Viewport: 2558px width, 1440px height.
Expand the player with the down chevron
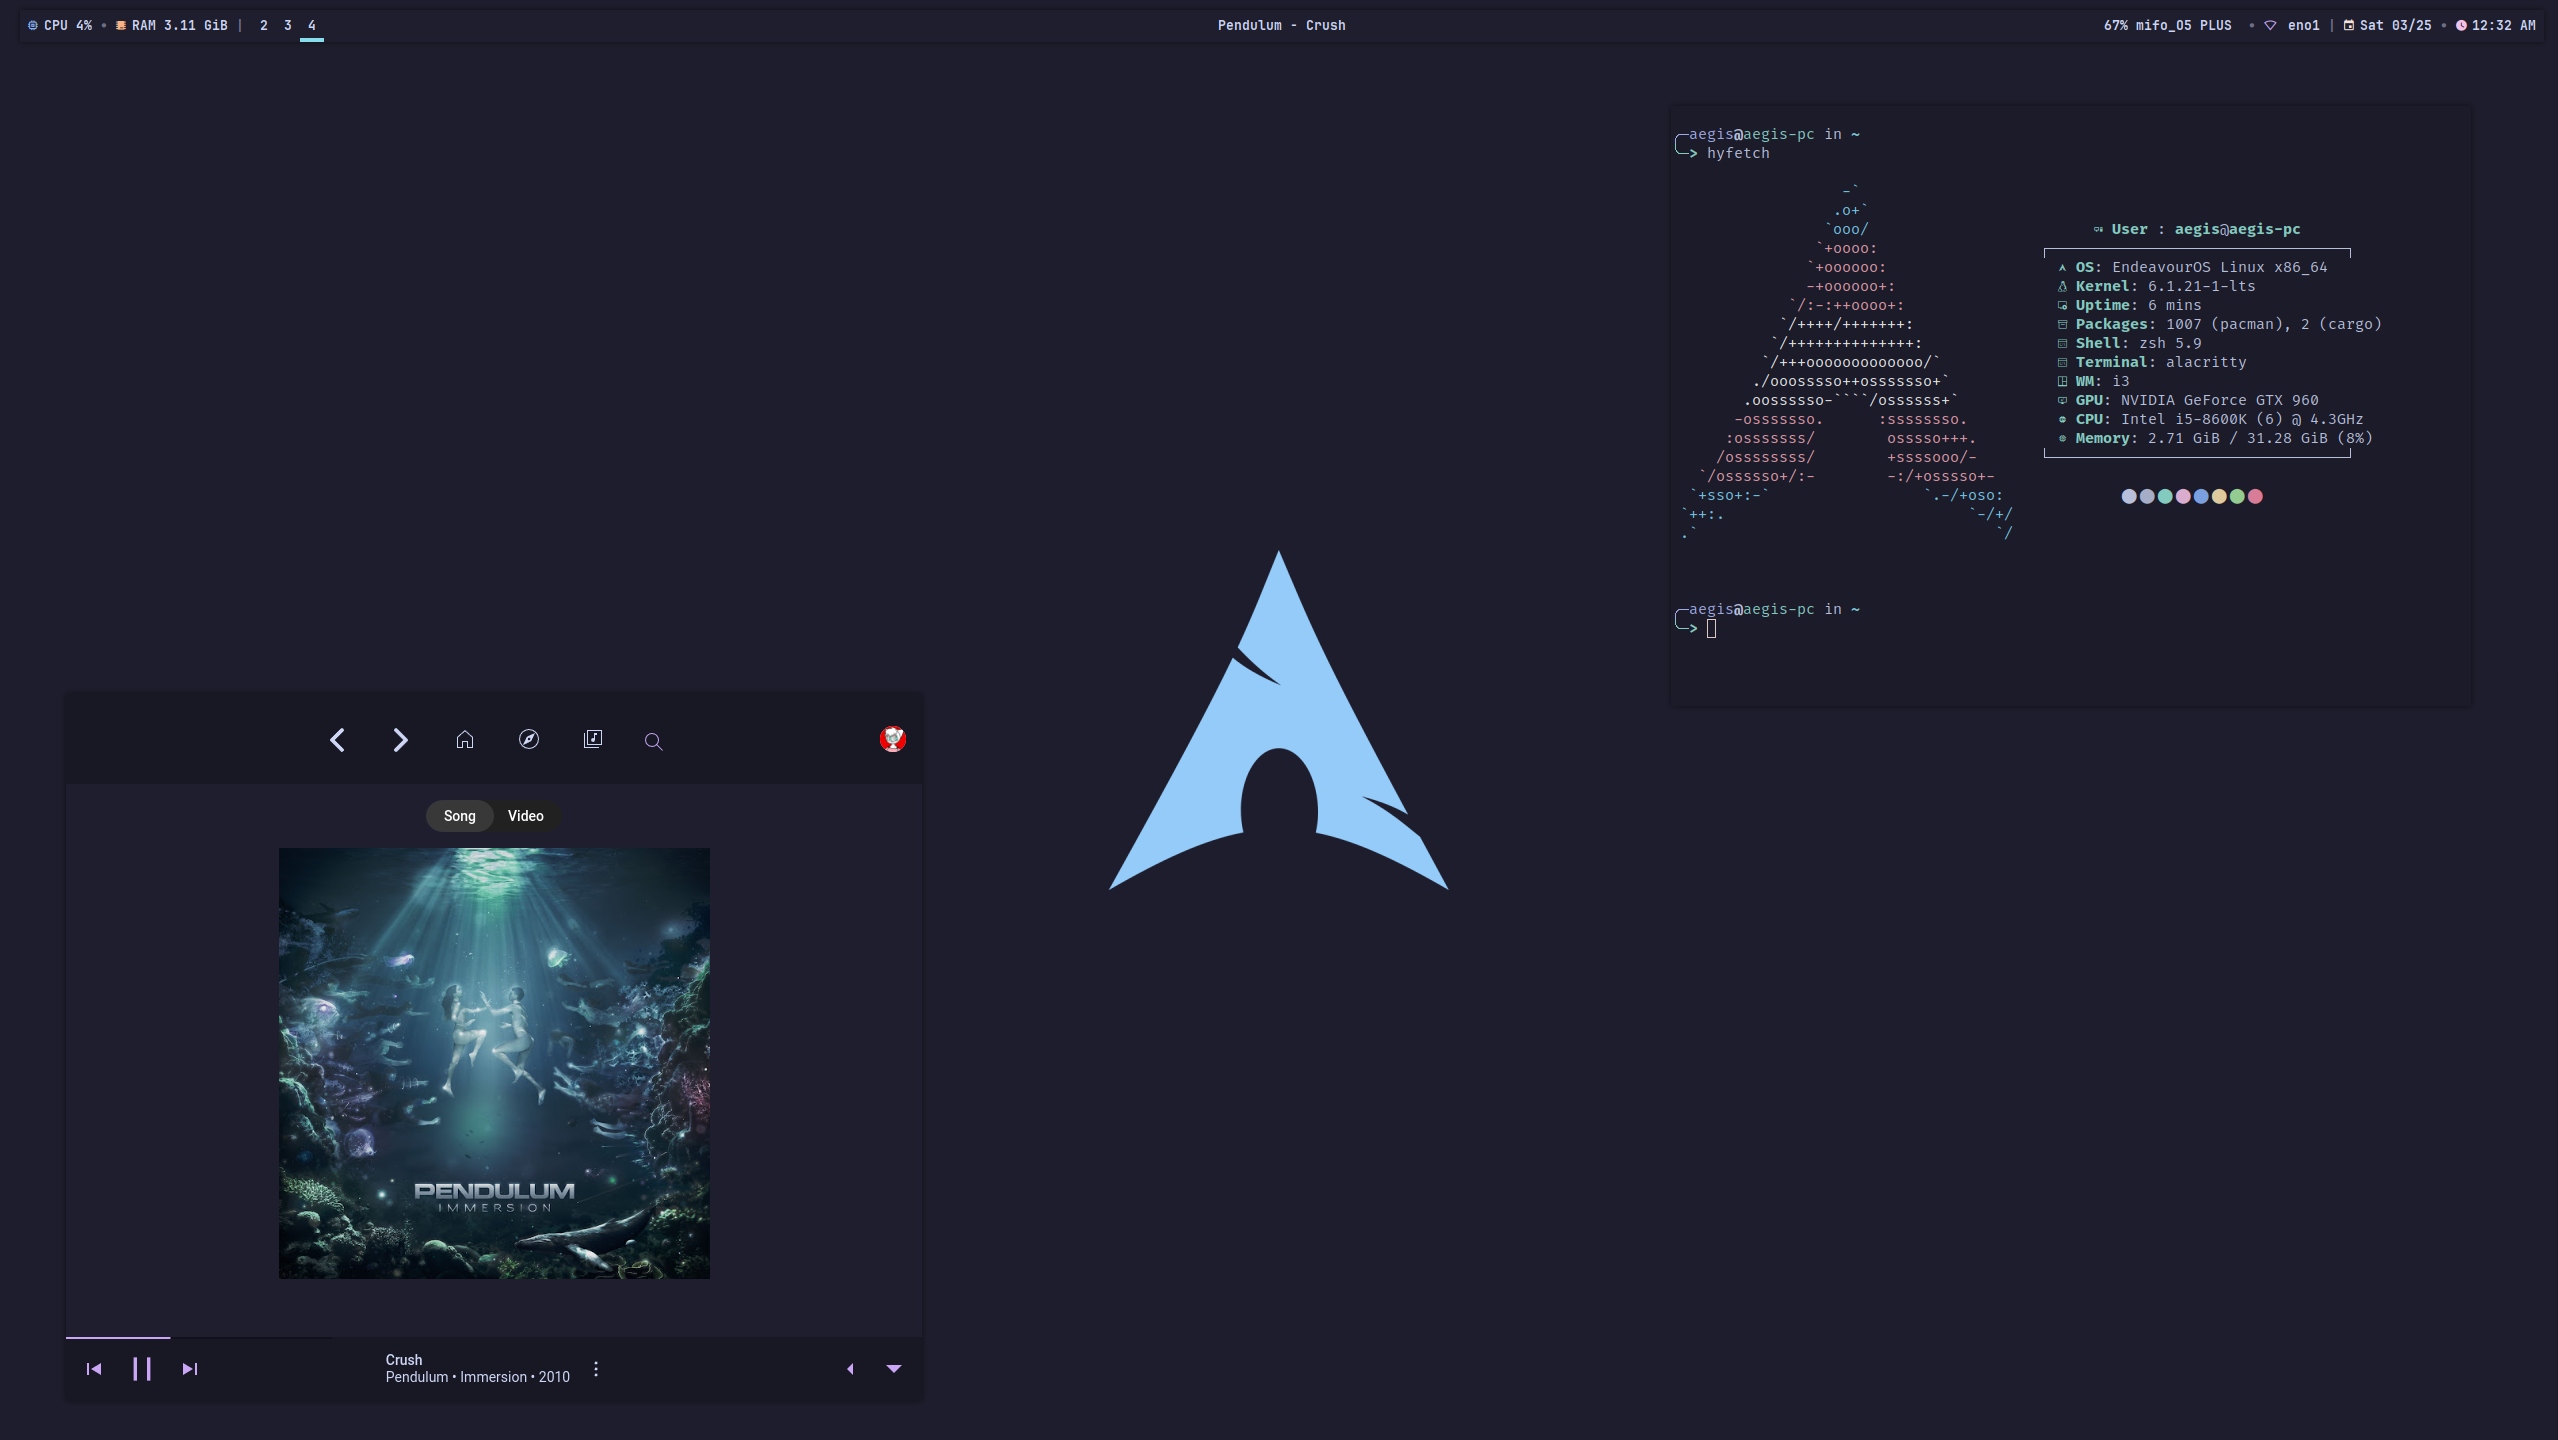point(893,1368)
